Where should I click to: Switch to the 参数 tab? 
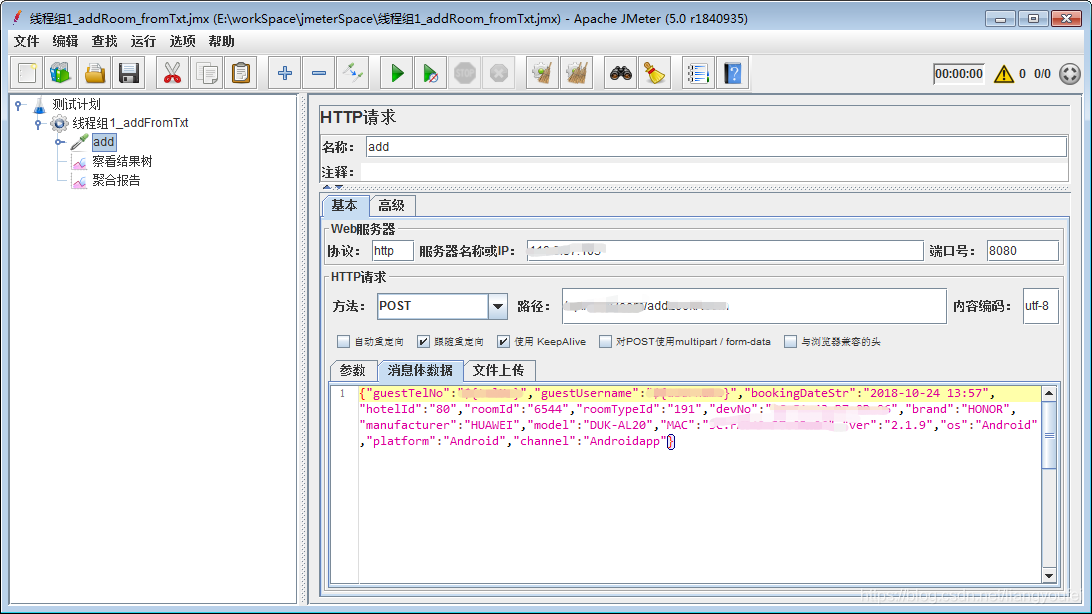352,370
